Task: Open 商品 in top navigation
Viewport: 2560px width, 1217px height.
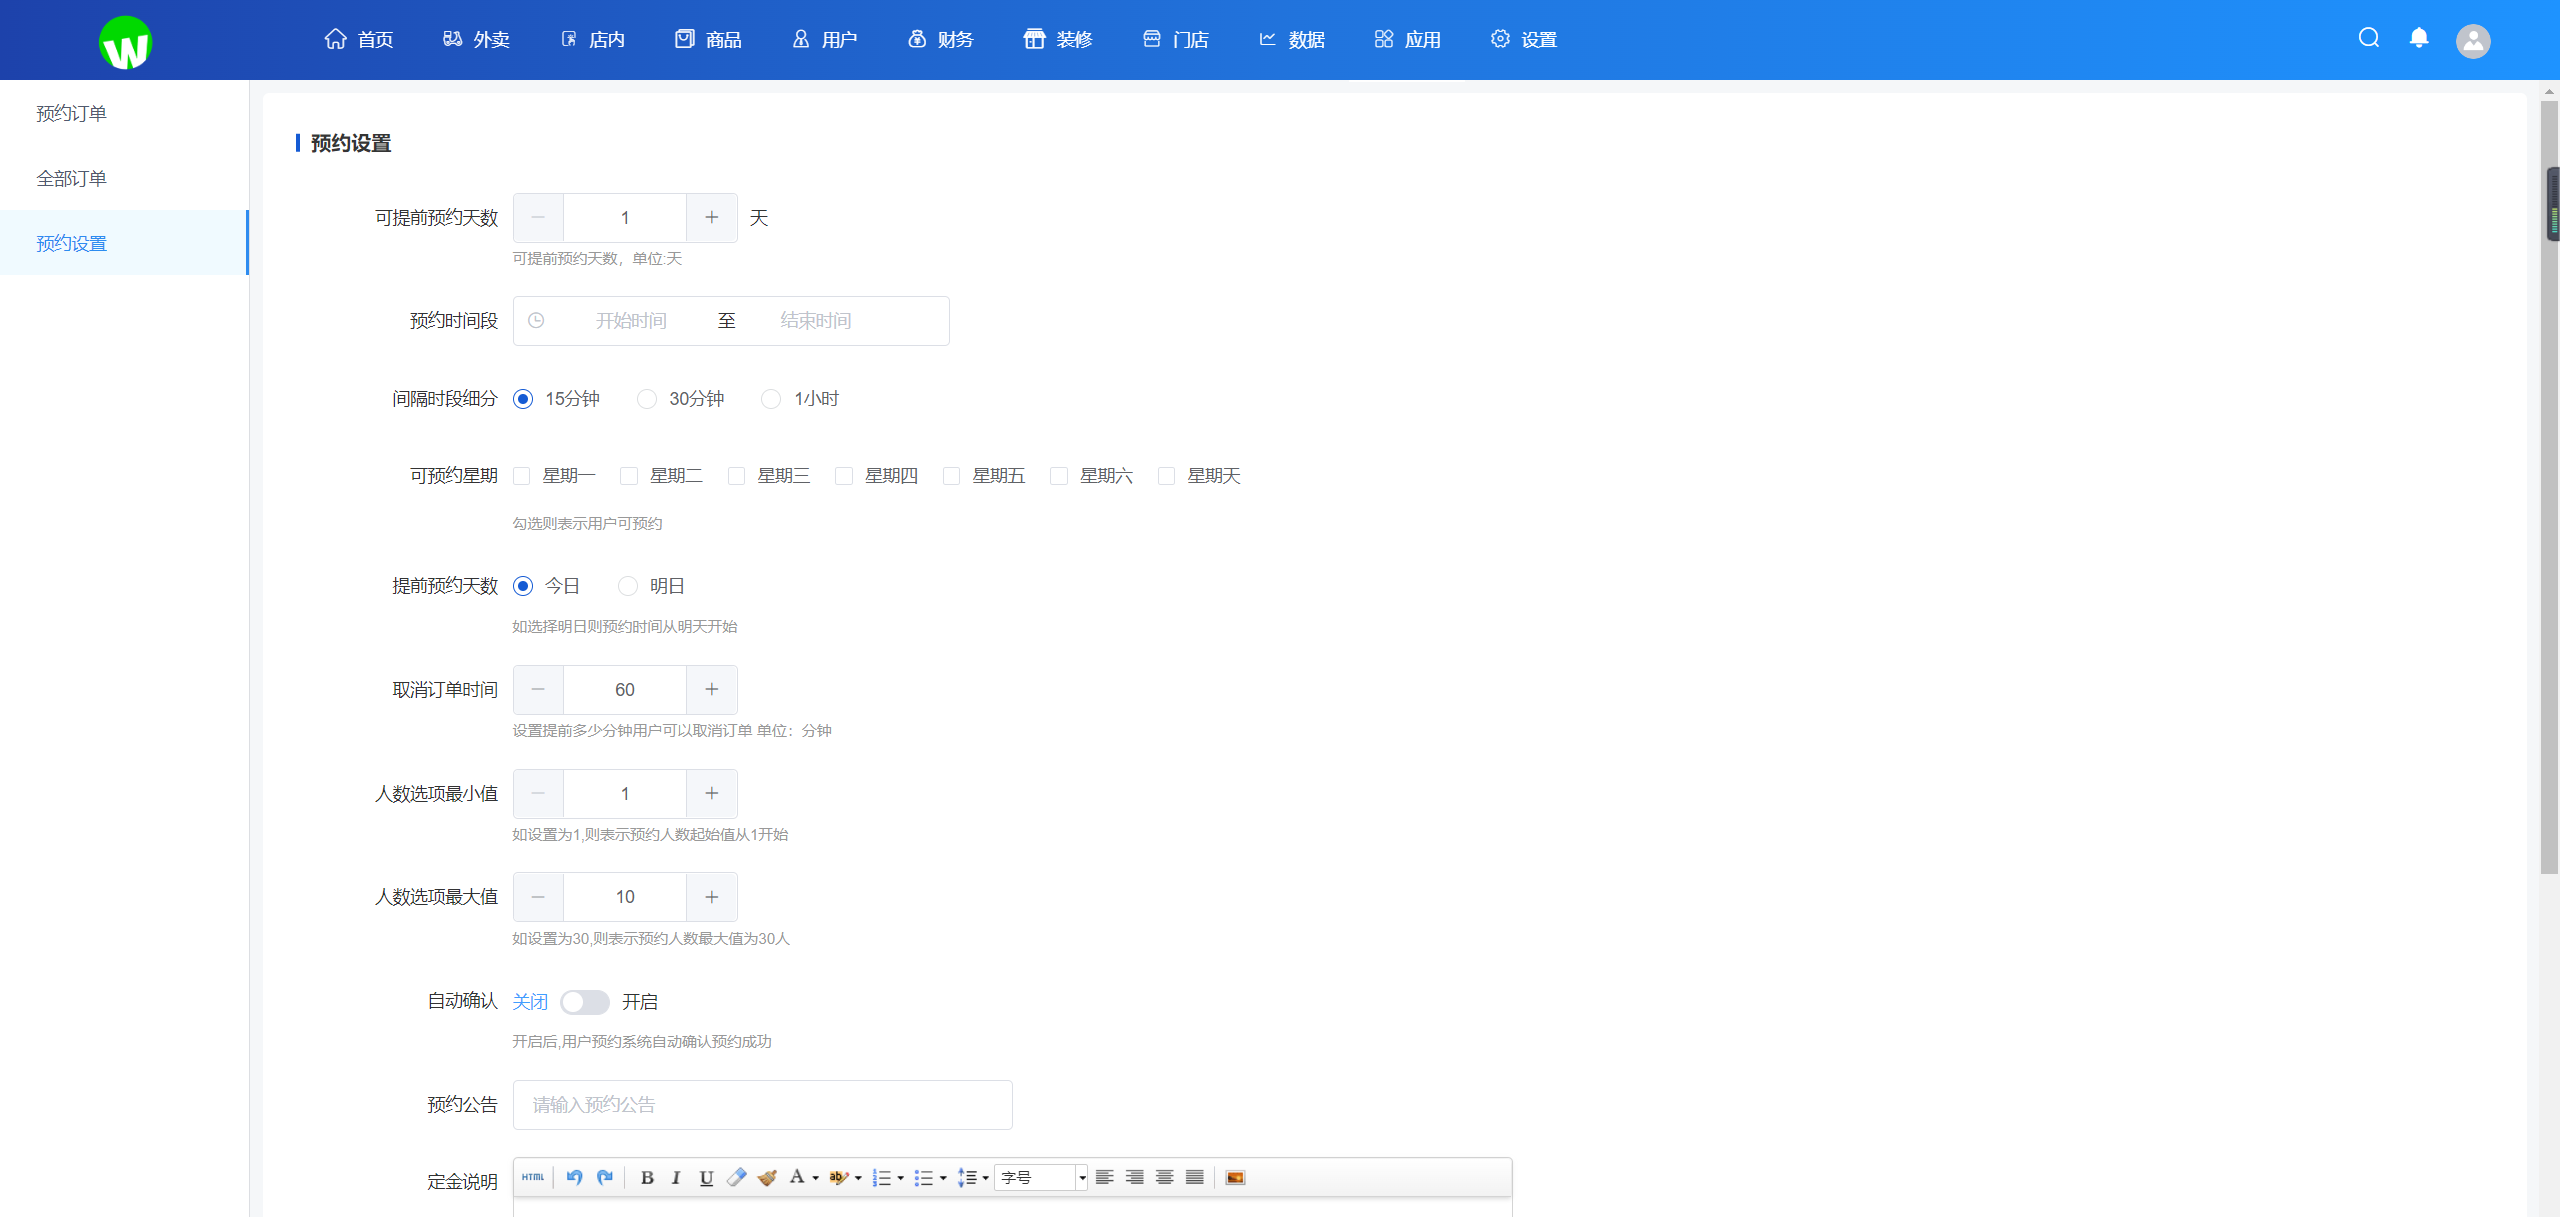Action: [x=708, y=39]
